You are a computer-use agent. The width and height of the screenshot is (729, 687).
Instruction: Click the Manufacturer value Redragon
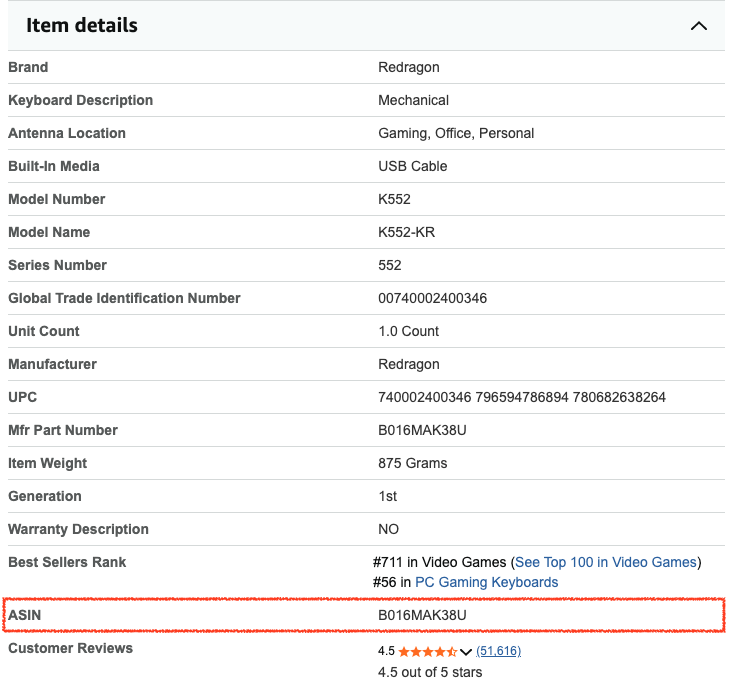[x=409, y=364]
